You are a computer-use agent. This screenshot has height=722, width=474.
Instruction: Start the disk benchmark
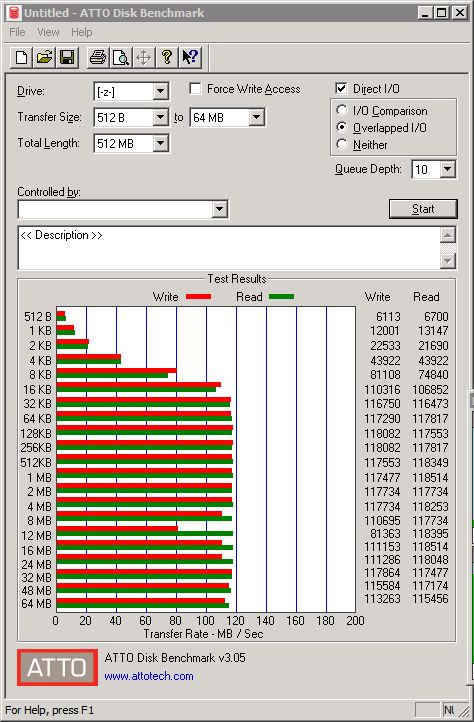tap(423, 209)
